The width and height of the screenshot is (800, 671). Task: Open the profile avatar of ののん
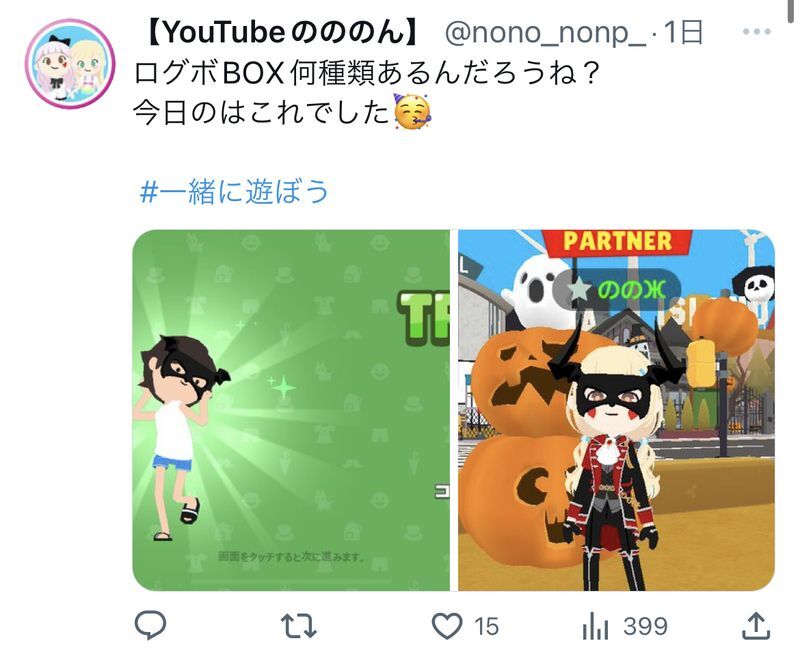pyautogui.click(x=70, y=64)
